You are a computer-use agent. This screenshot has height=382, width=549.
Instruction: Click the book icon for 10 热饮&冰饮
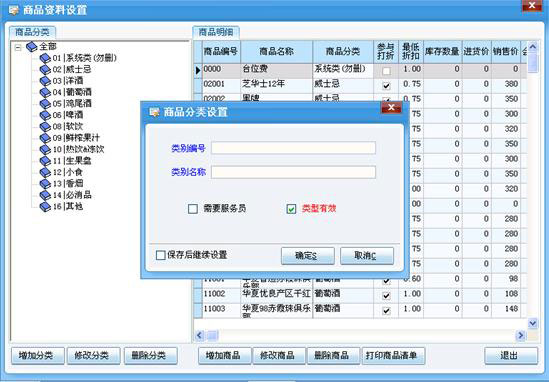[45, 150]
